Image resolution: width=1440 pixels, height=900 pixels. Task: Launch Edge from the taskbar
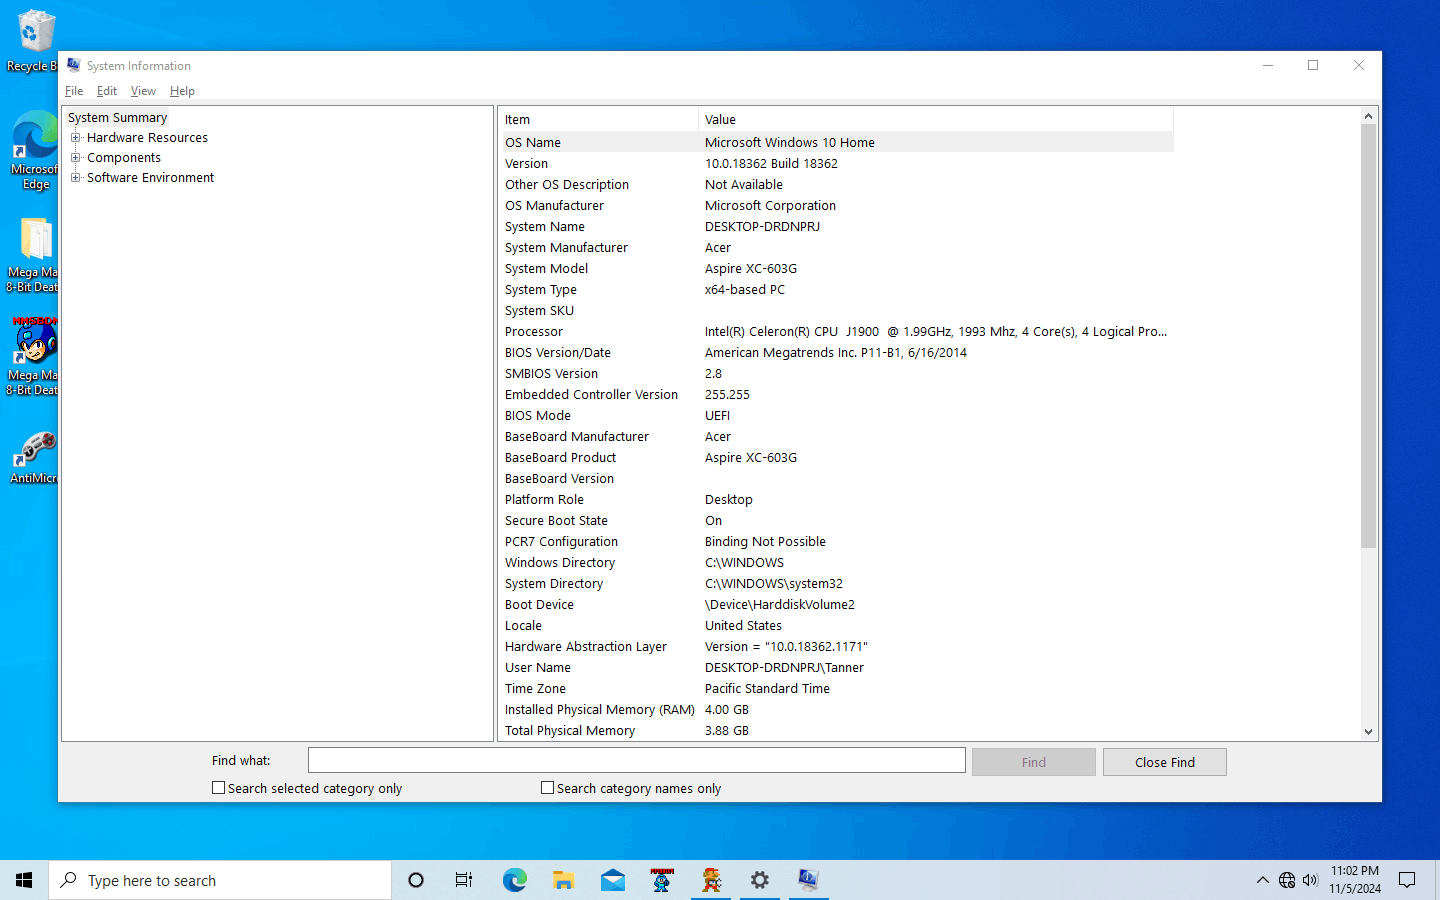(514, 880)
